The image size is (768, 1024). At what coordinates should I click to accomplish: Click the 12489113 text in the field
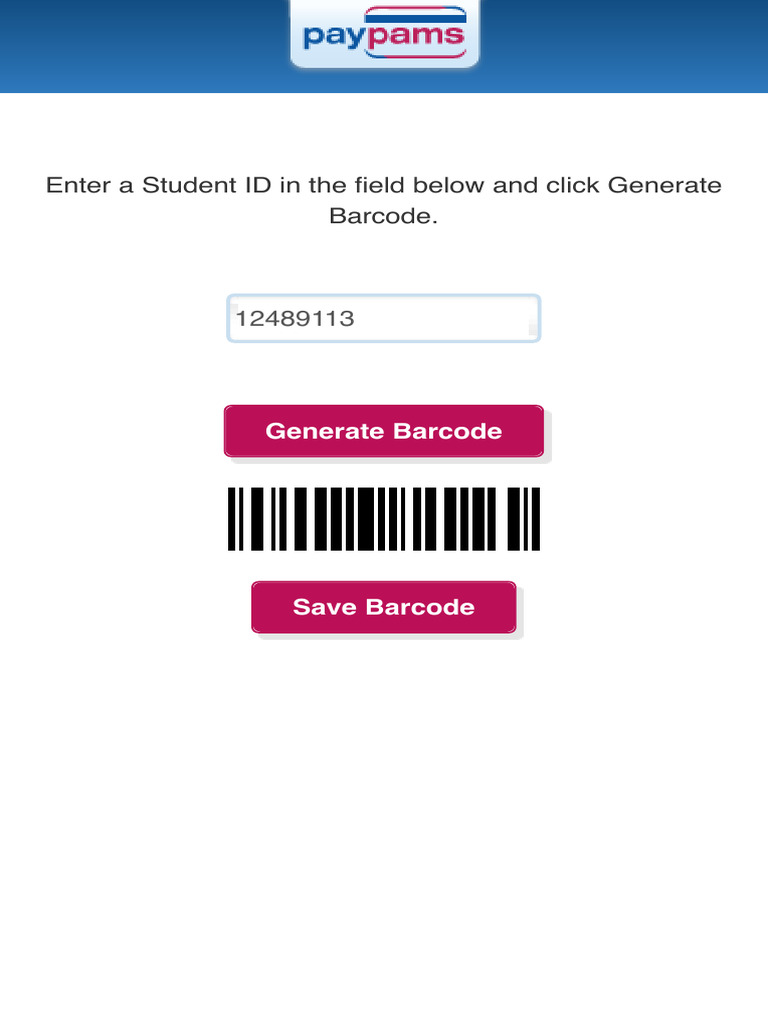[295, 319]
